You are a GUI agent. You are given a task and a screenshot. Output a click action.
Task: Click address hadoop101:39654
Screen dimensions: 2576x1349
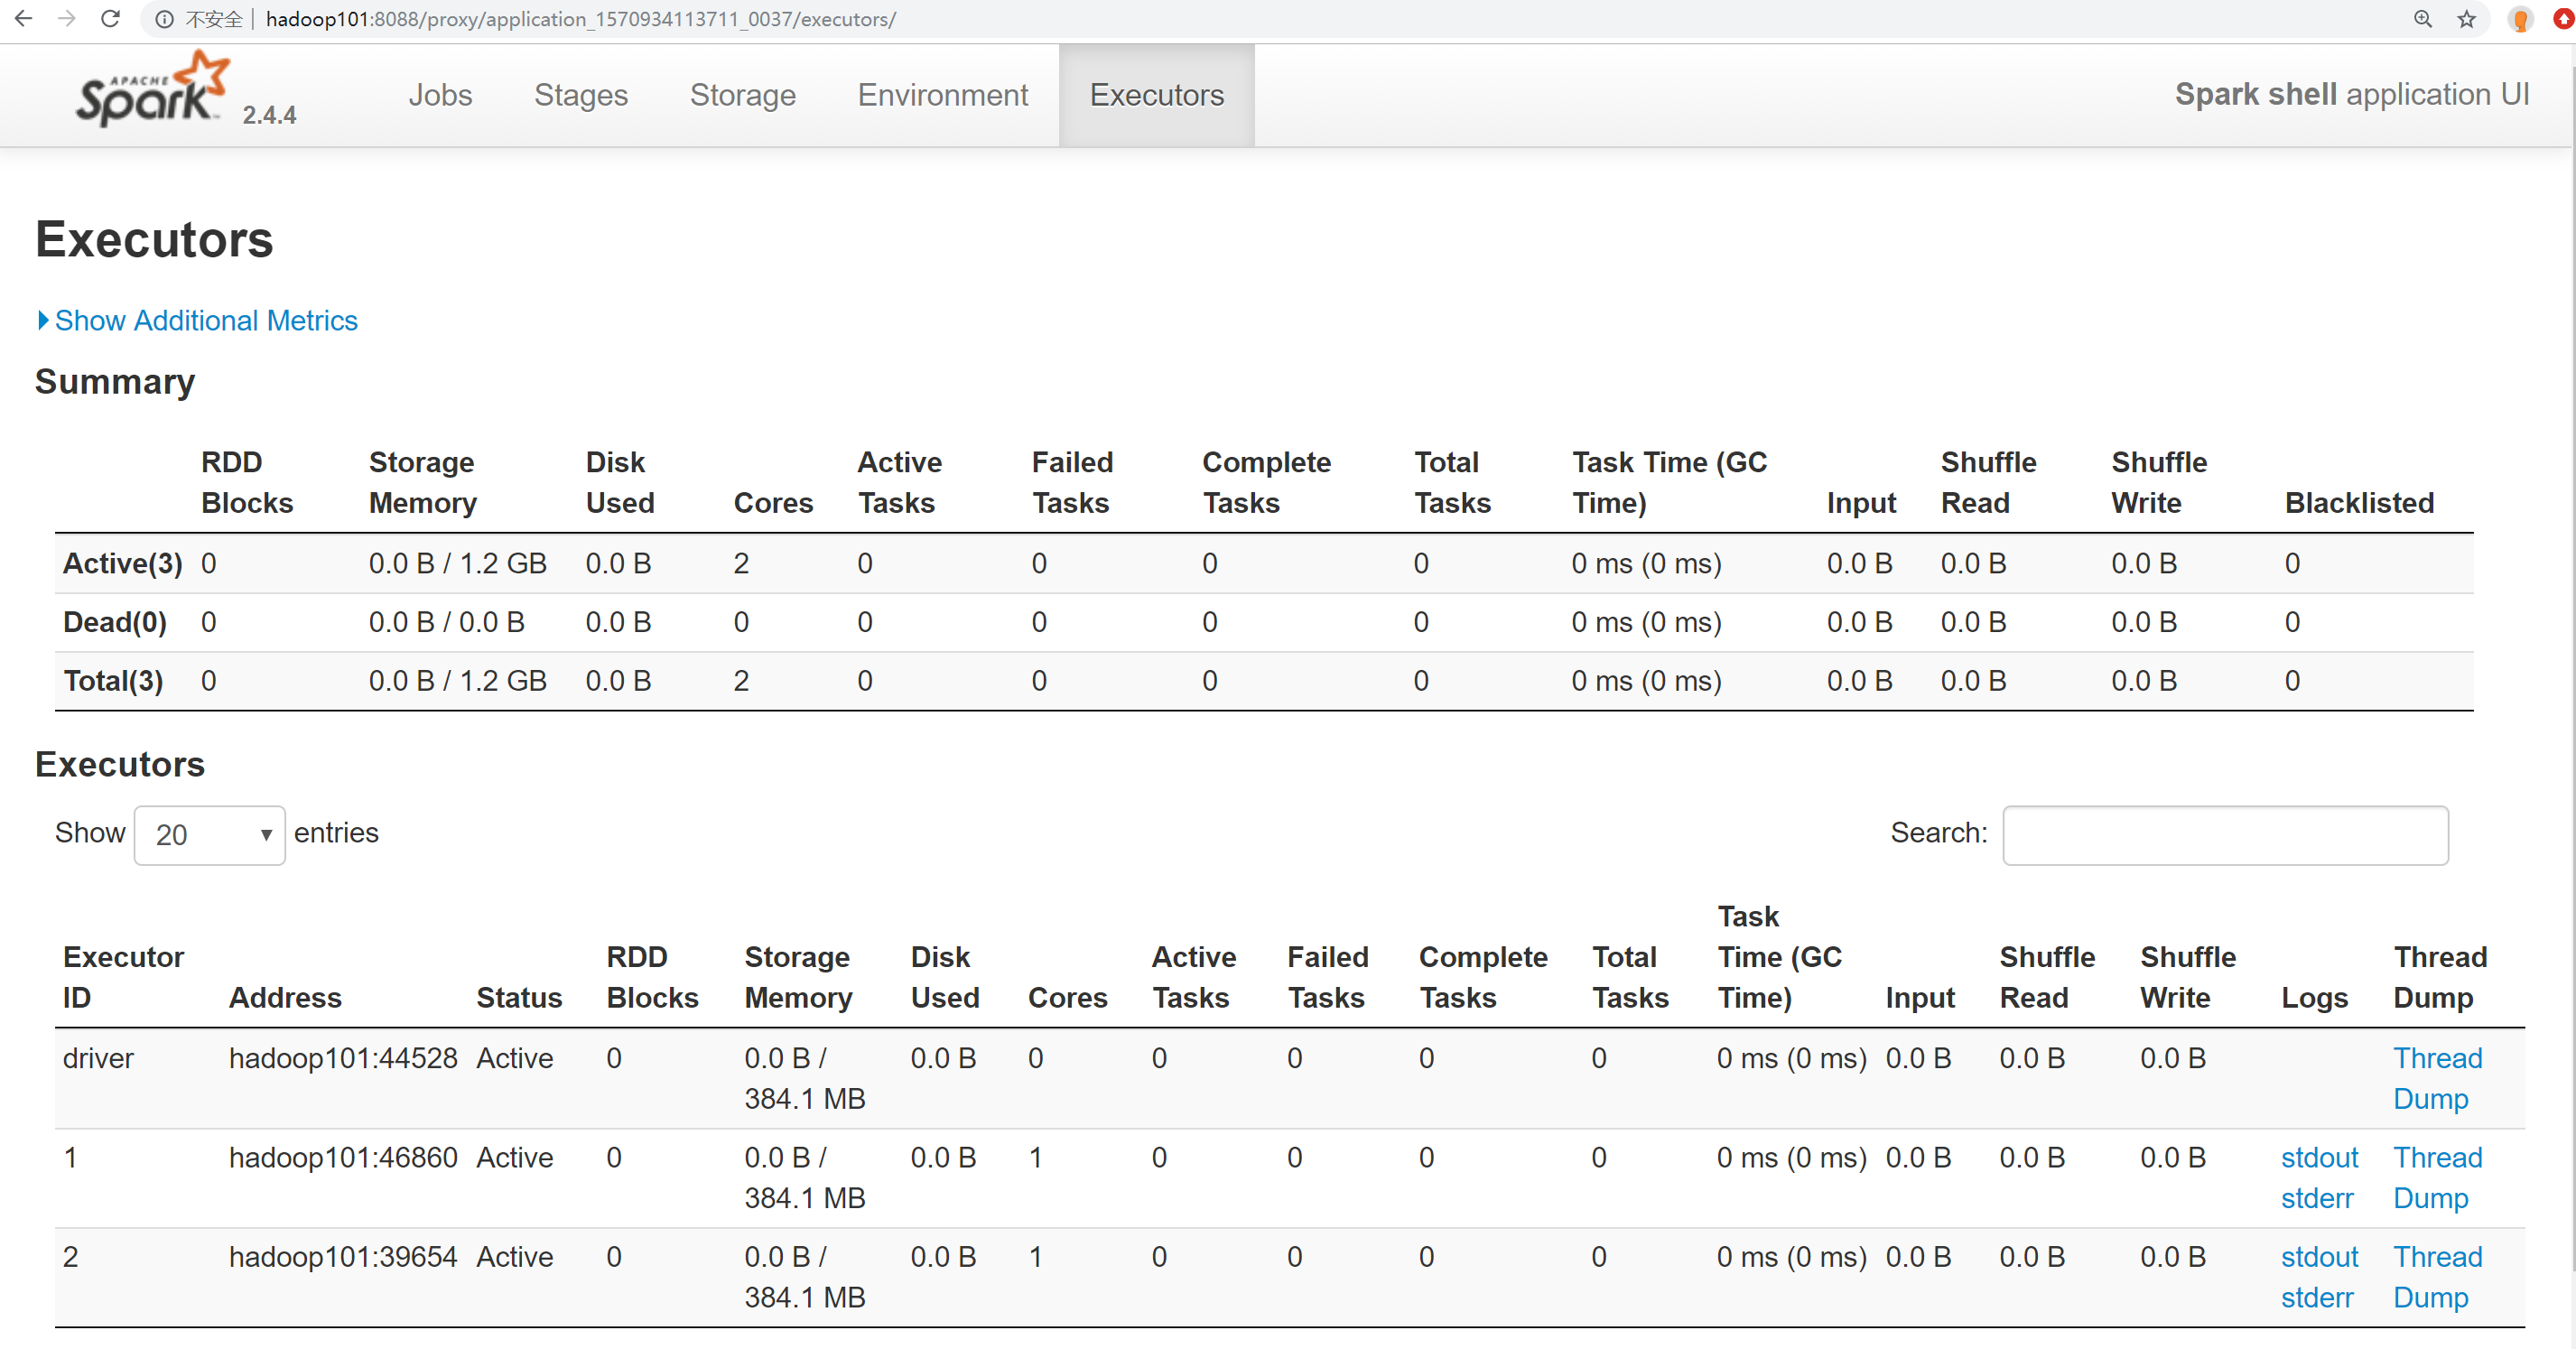point(343,1257)
